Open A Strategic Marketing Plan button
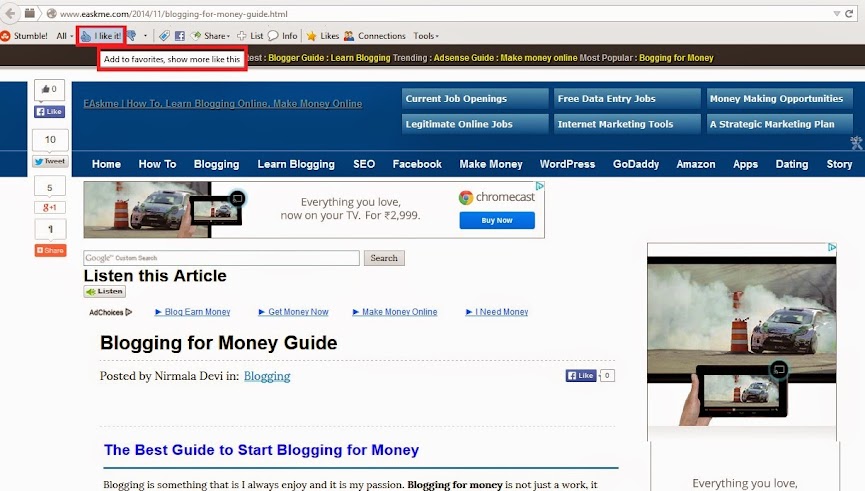The image size is (865, 491). coord(779,124)
